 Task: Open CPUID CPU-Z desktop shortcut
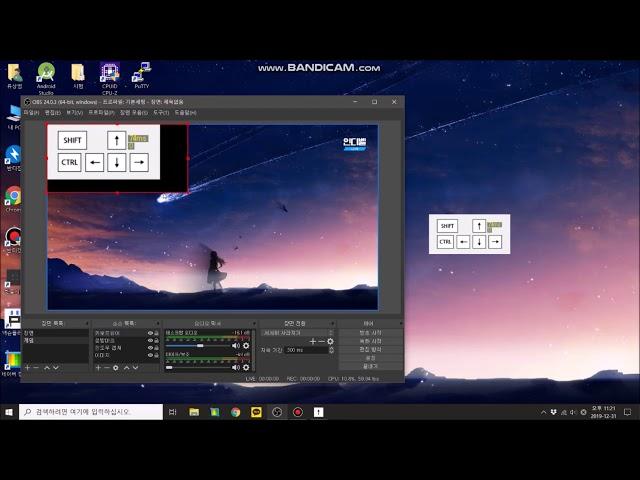point(110,78)
